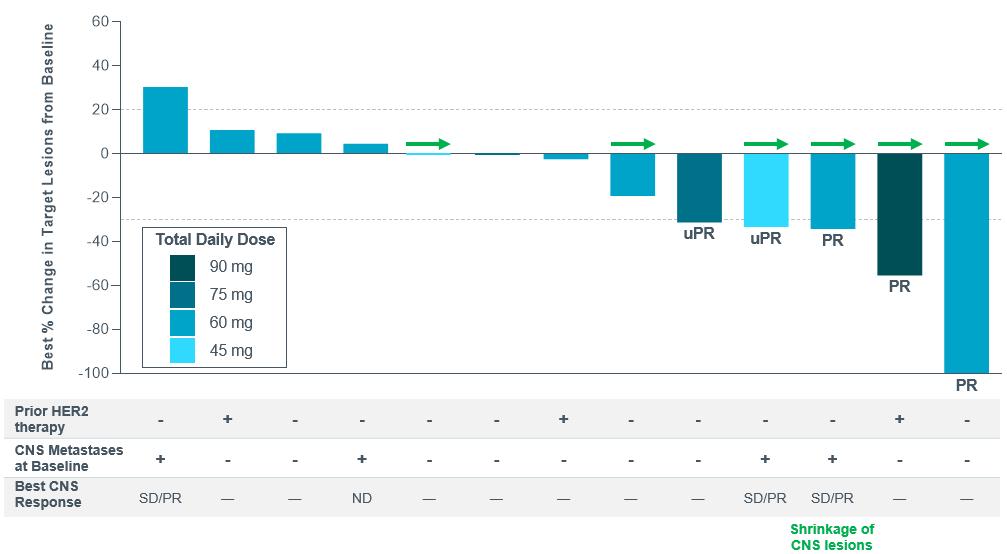Click the leftmost green arrow on the chart
The image size is (1007, 554).
(428, 144)
